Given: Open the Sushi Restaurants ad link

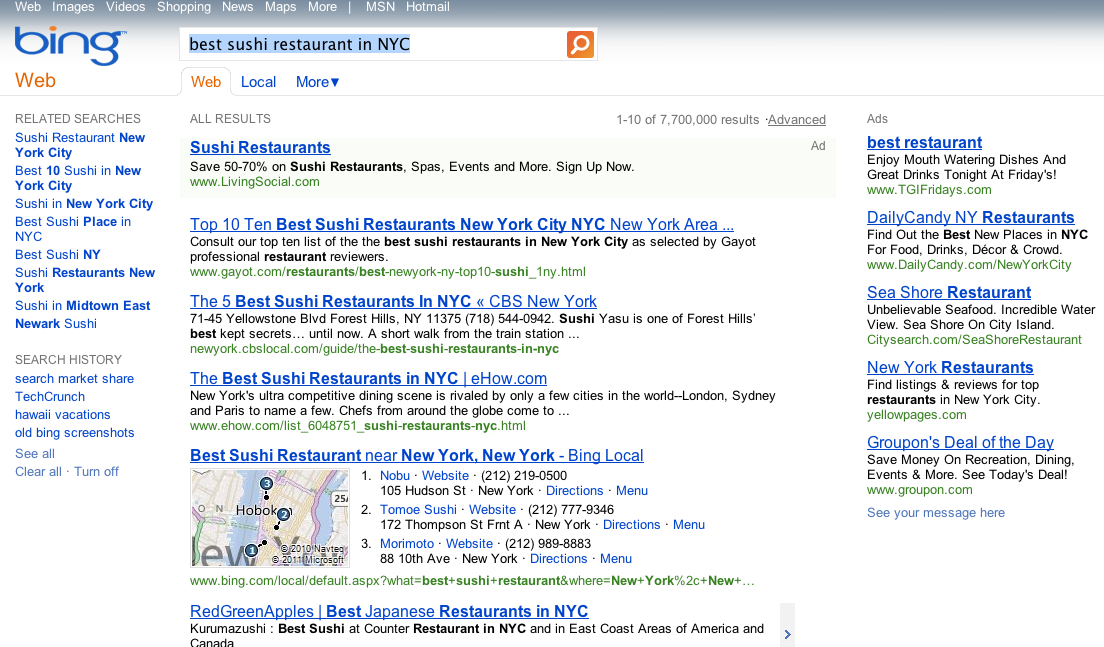Looking at the screenshot, I should 260,147.
